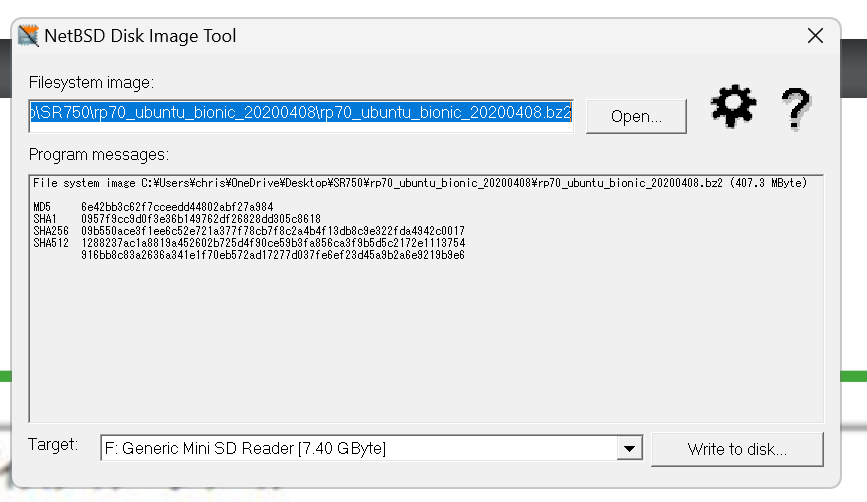Screen dimensions: 867x502
Task: Click the (407.3 MByte) file size text
Action: click(769, 183)
